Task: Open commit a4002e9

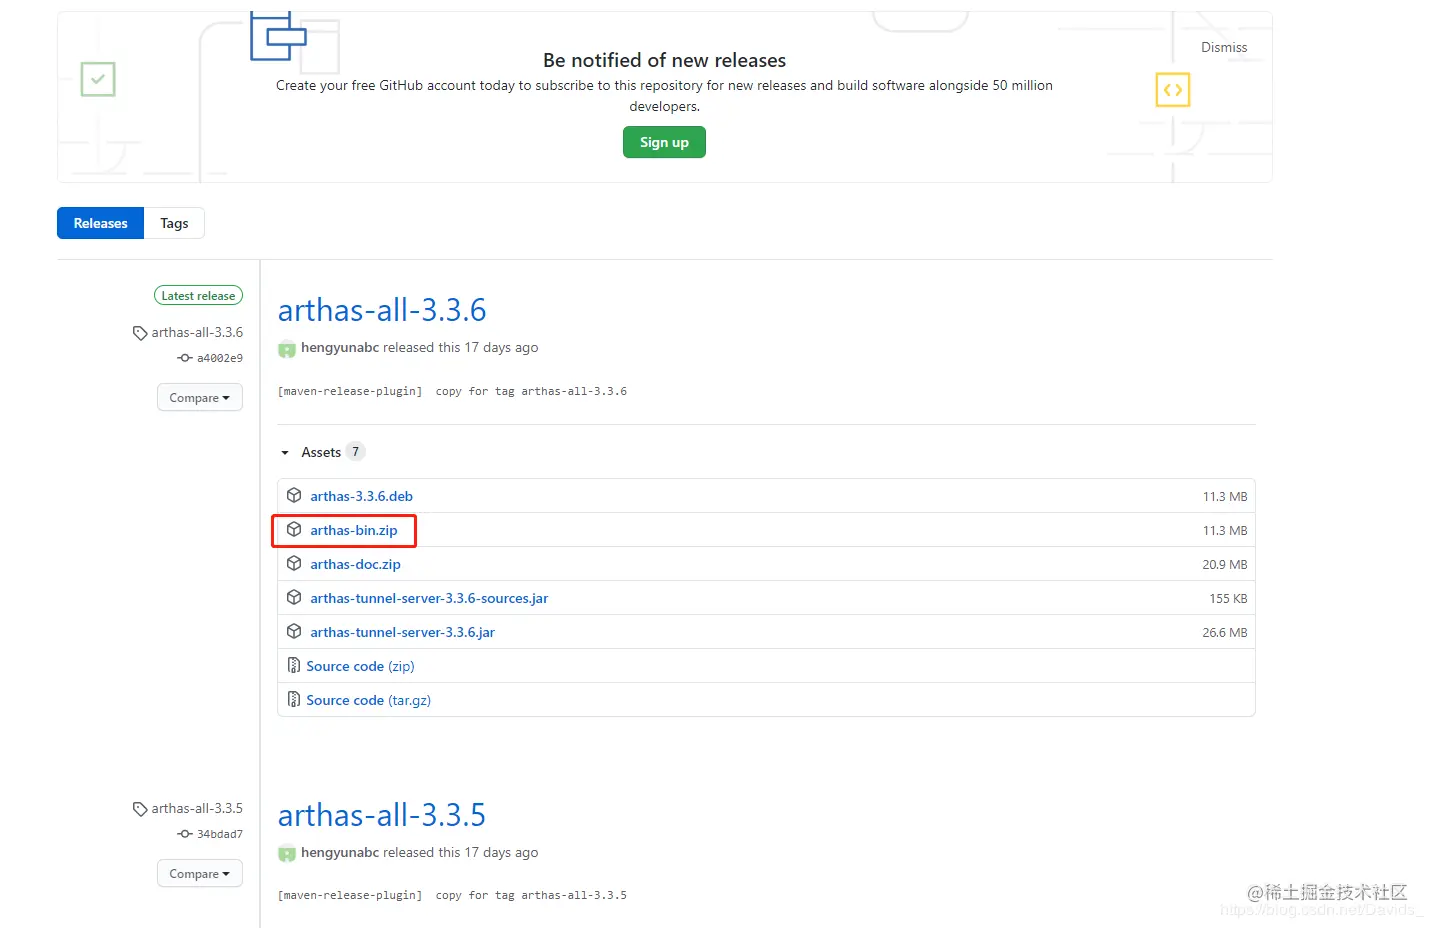Action: (x=220, y=358)
